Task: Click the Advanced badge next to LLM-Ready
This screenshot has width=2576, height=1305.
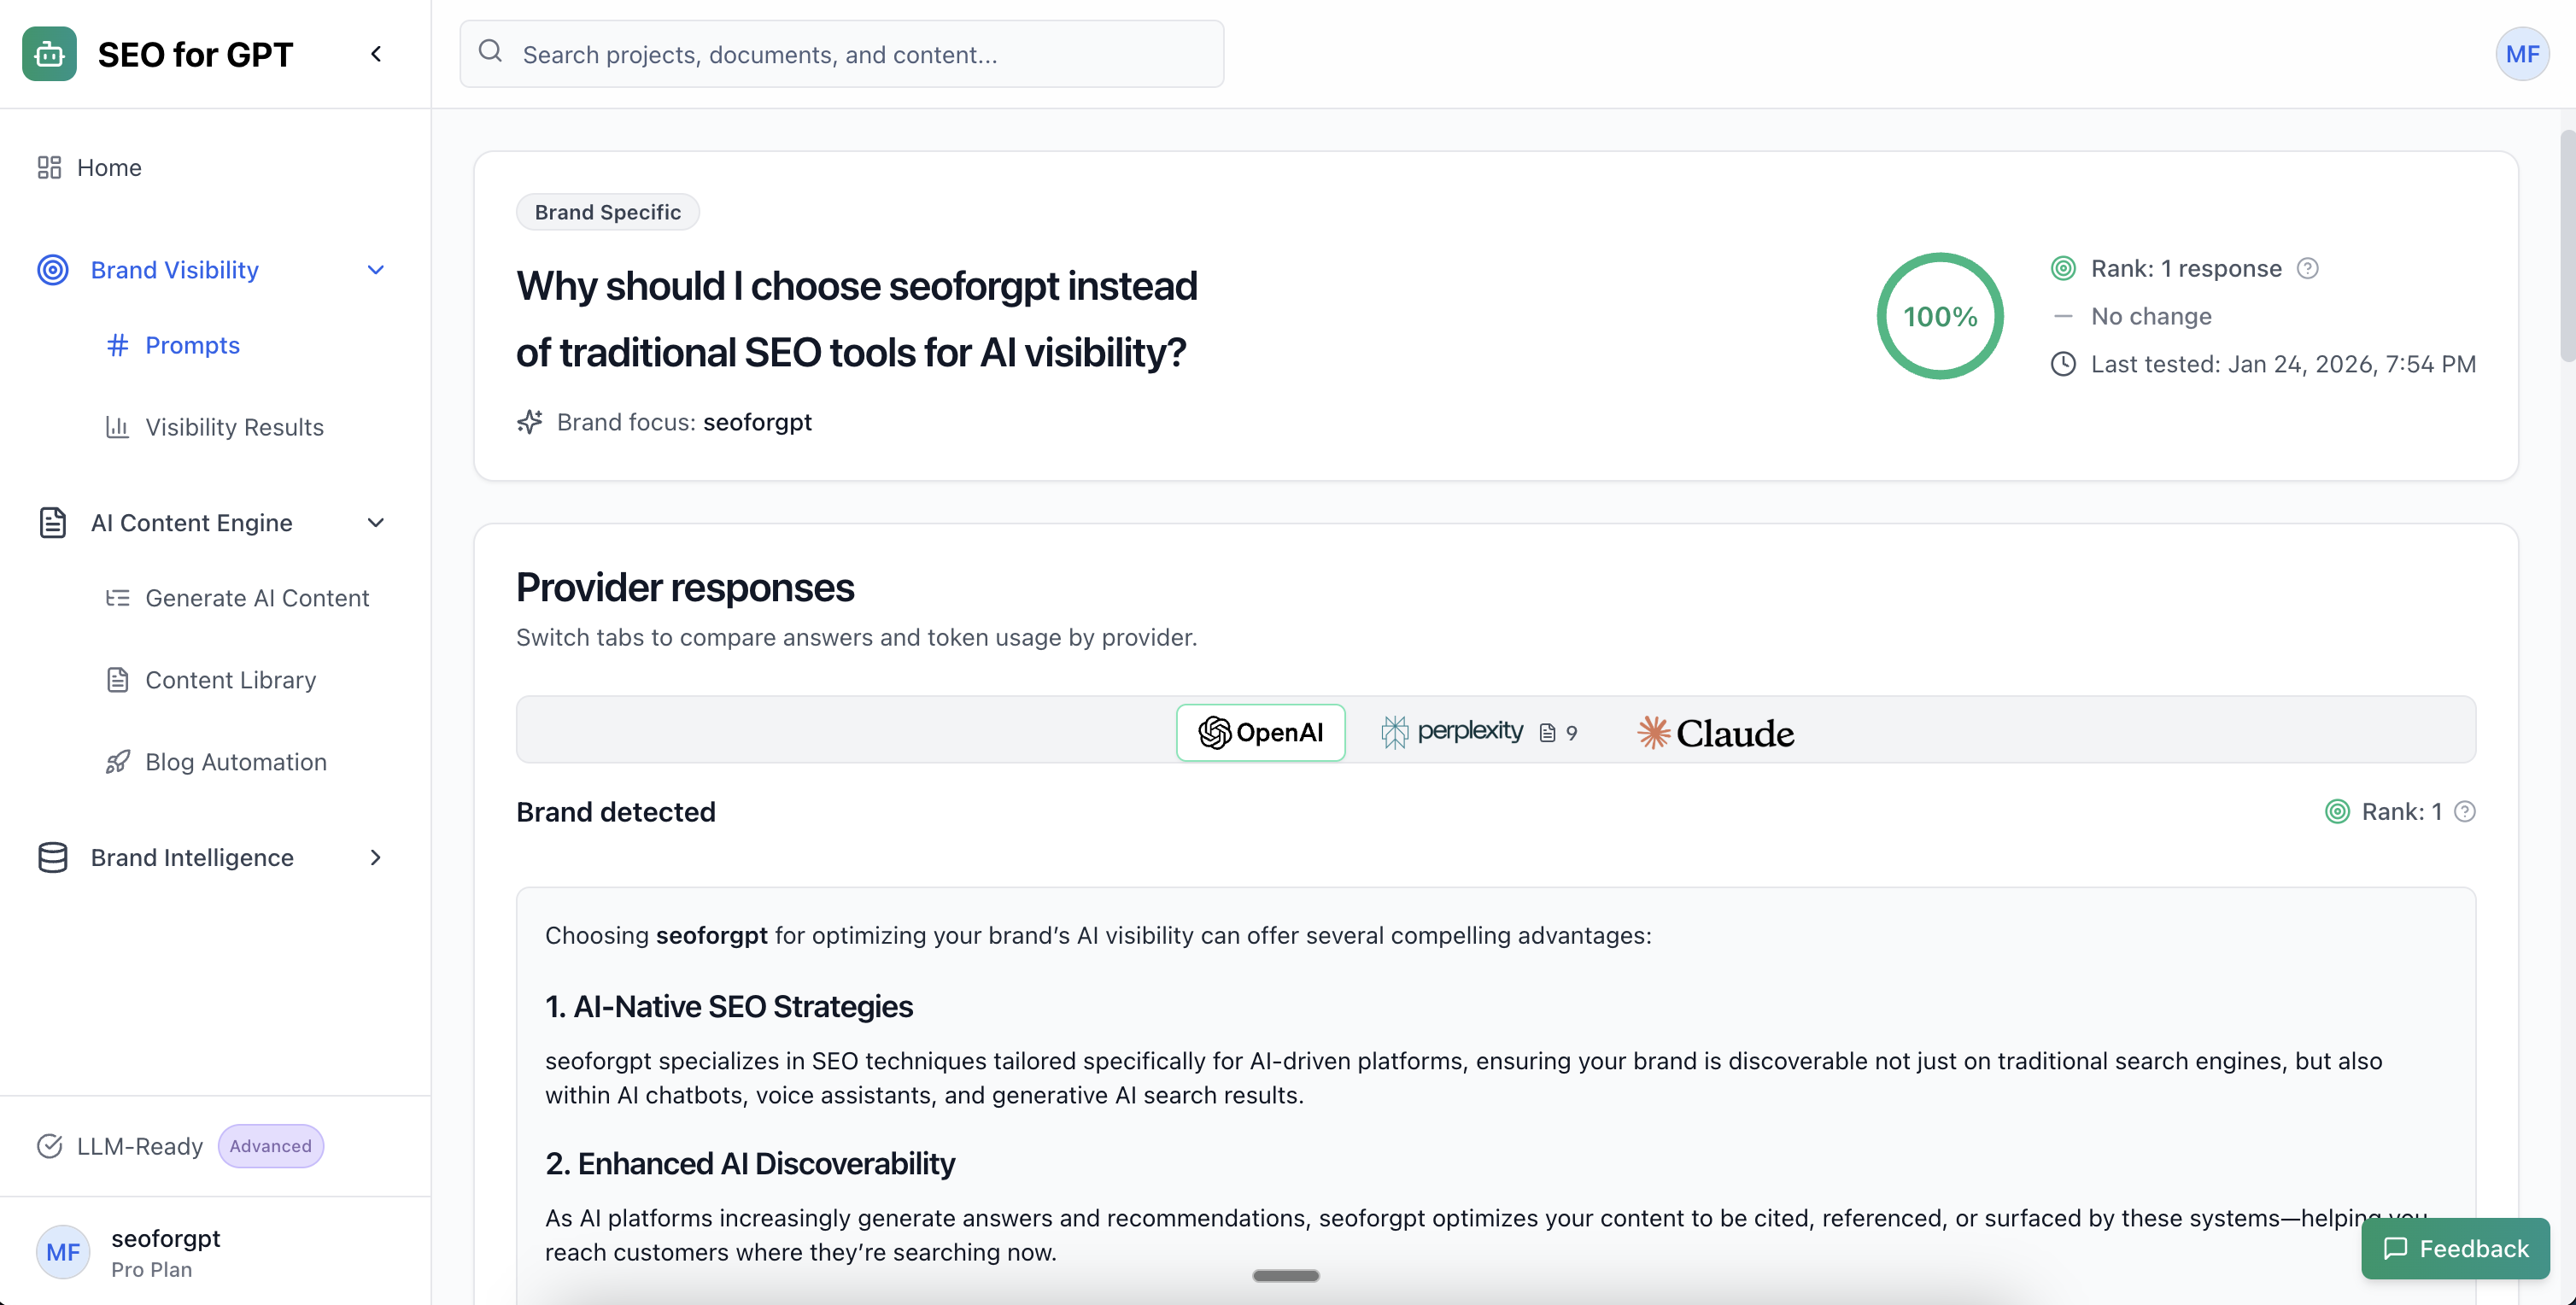Action: 270,1146
